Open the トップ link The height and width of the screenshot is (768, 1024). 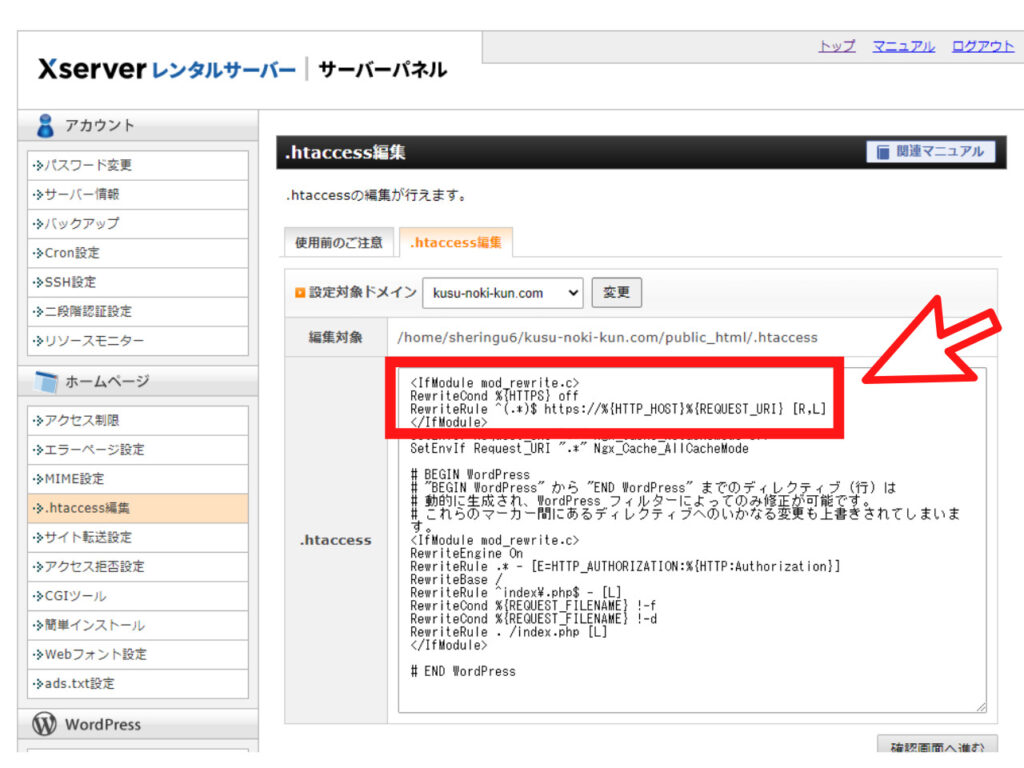coord(837,46)
